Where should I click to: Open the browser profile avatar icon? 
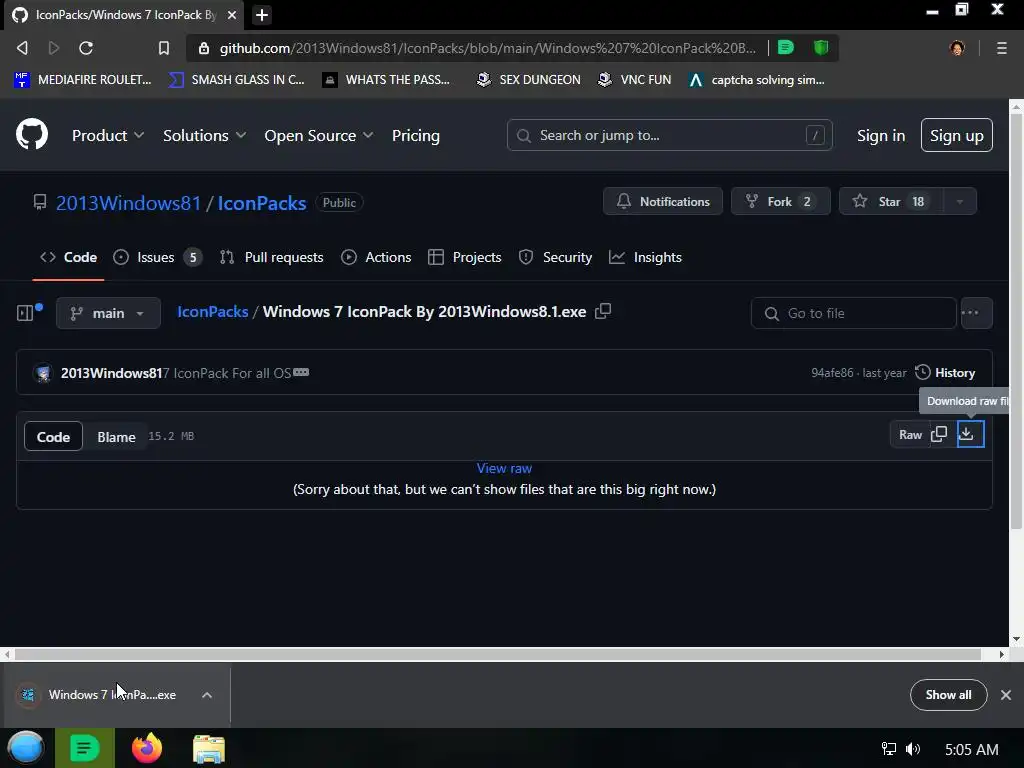[957, 48]
